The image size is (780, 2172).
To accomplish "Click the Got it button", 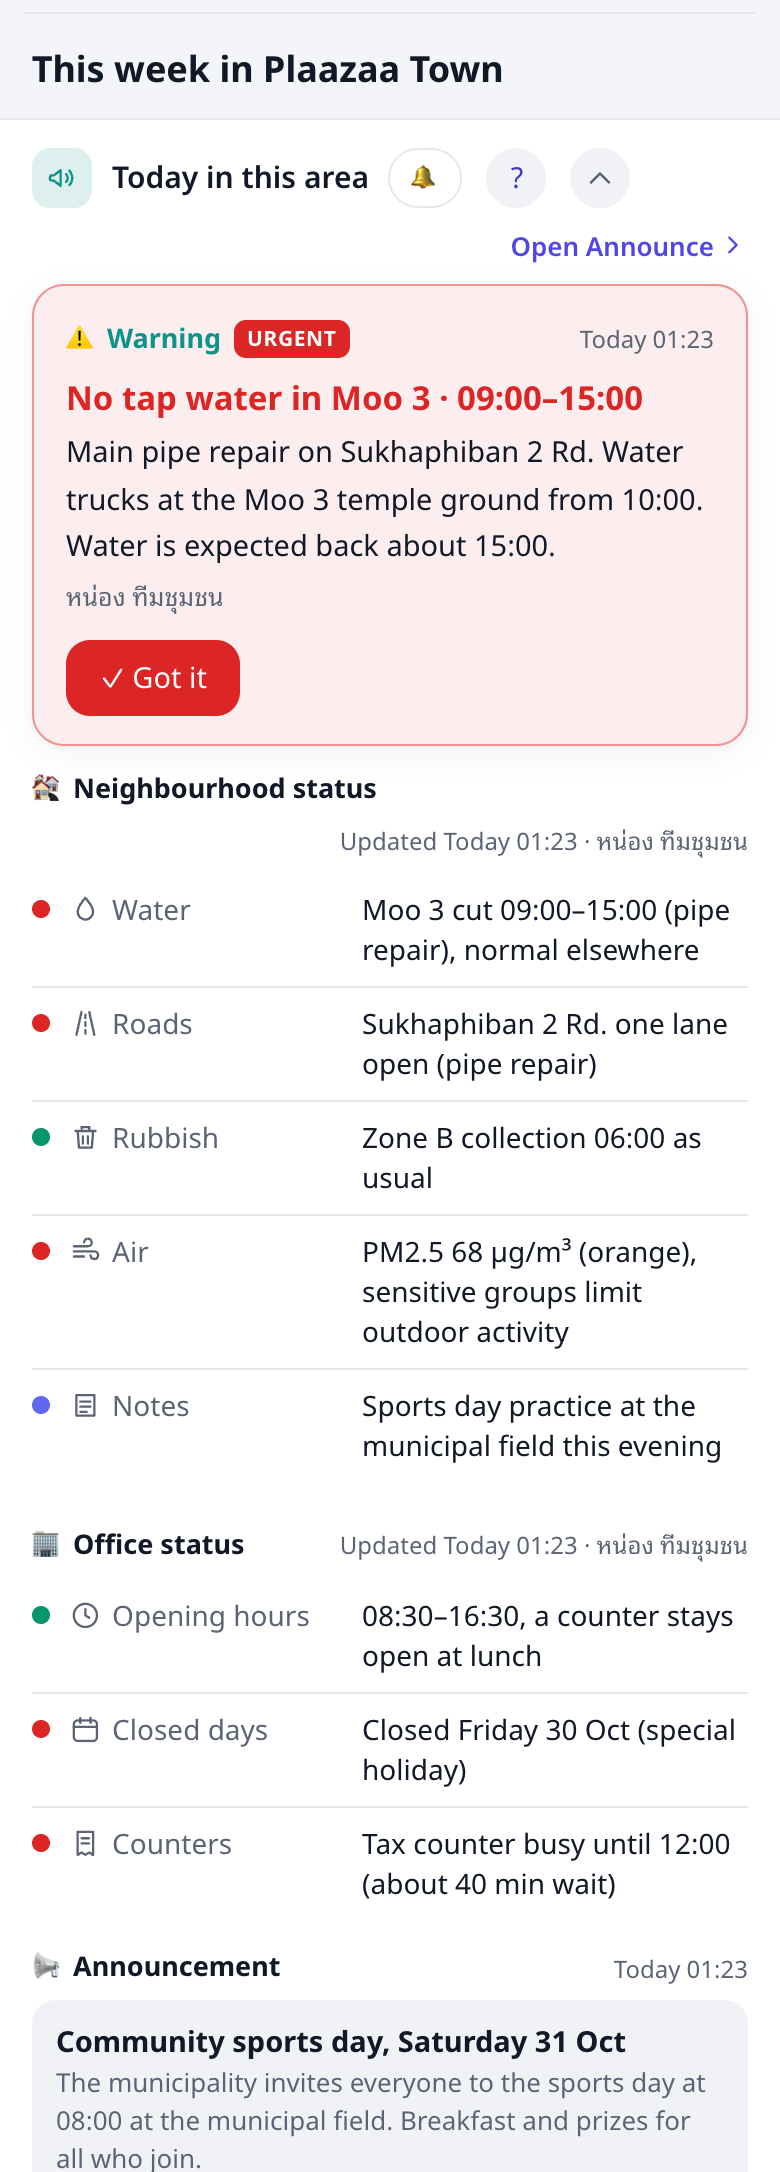I will tap(153, 678).
